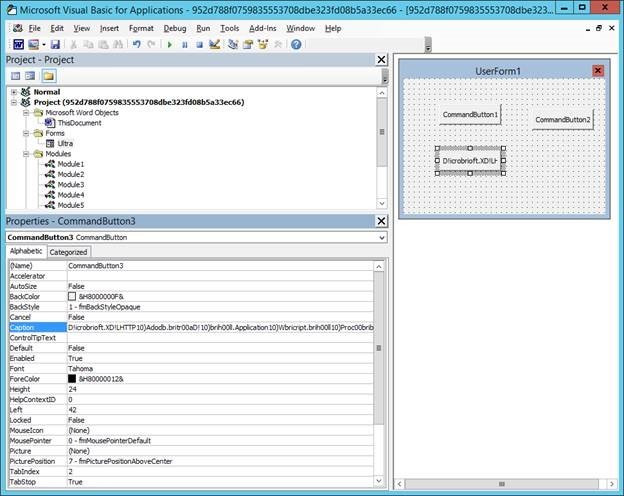Screen dimensions: 624x496
Task: Click the Save icon in the toolbar
Action: point(55,45)
